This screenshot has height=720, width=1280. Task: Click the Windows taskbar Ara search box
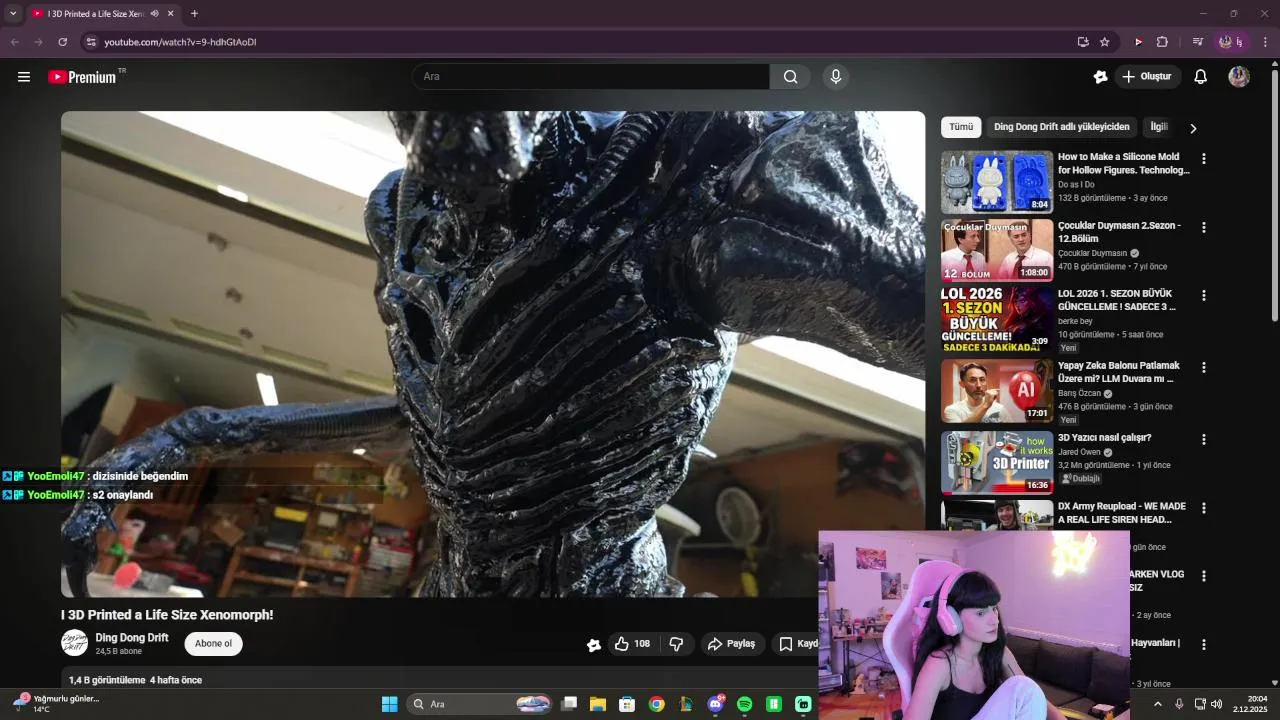[x=480, y=704]
